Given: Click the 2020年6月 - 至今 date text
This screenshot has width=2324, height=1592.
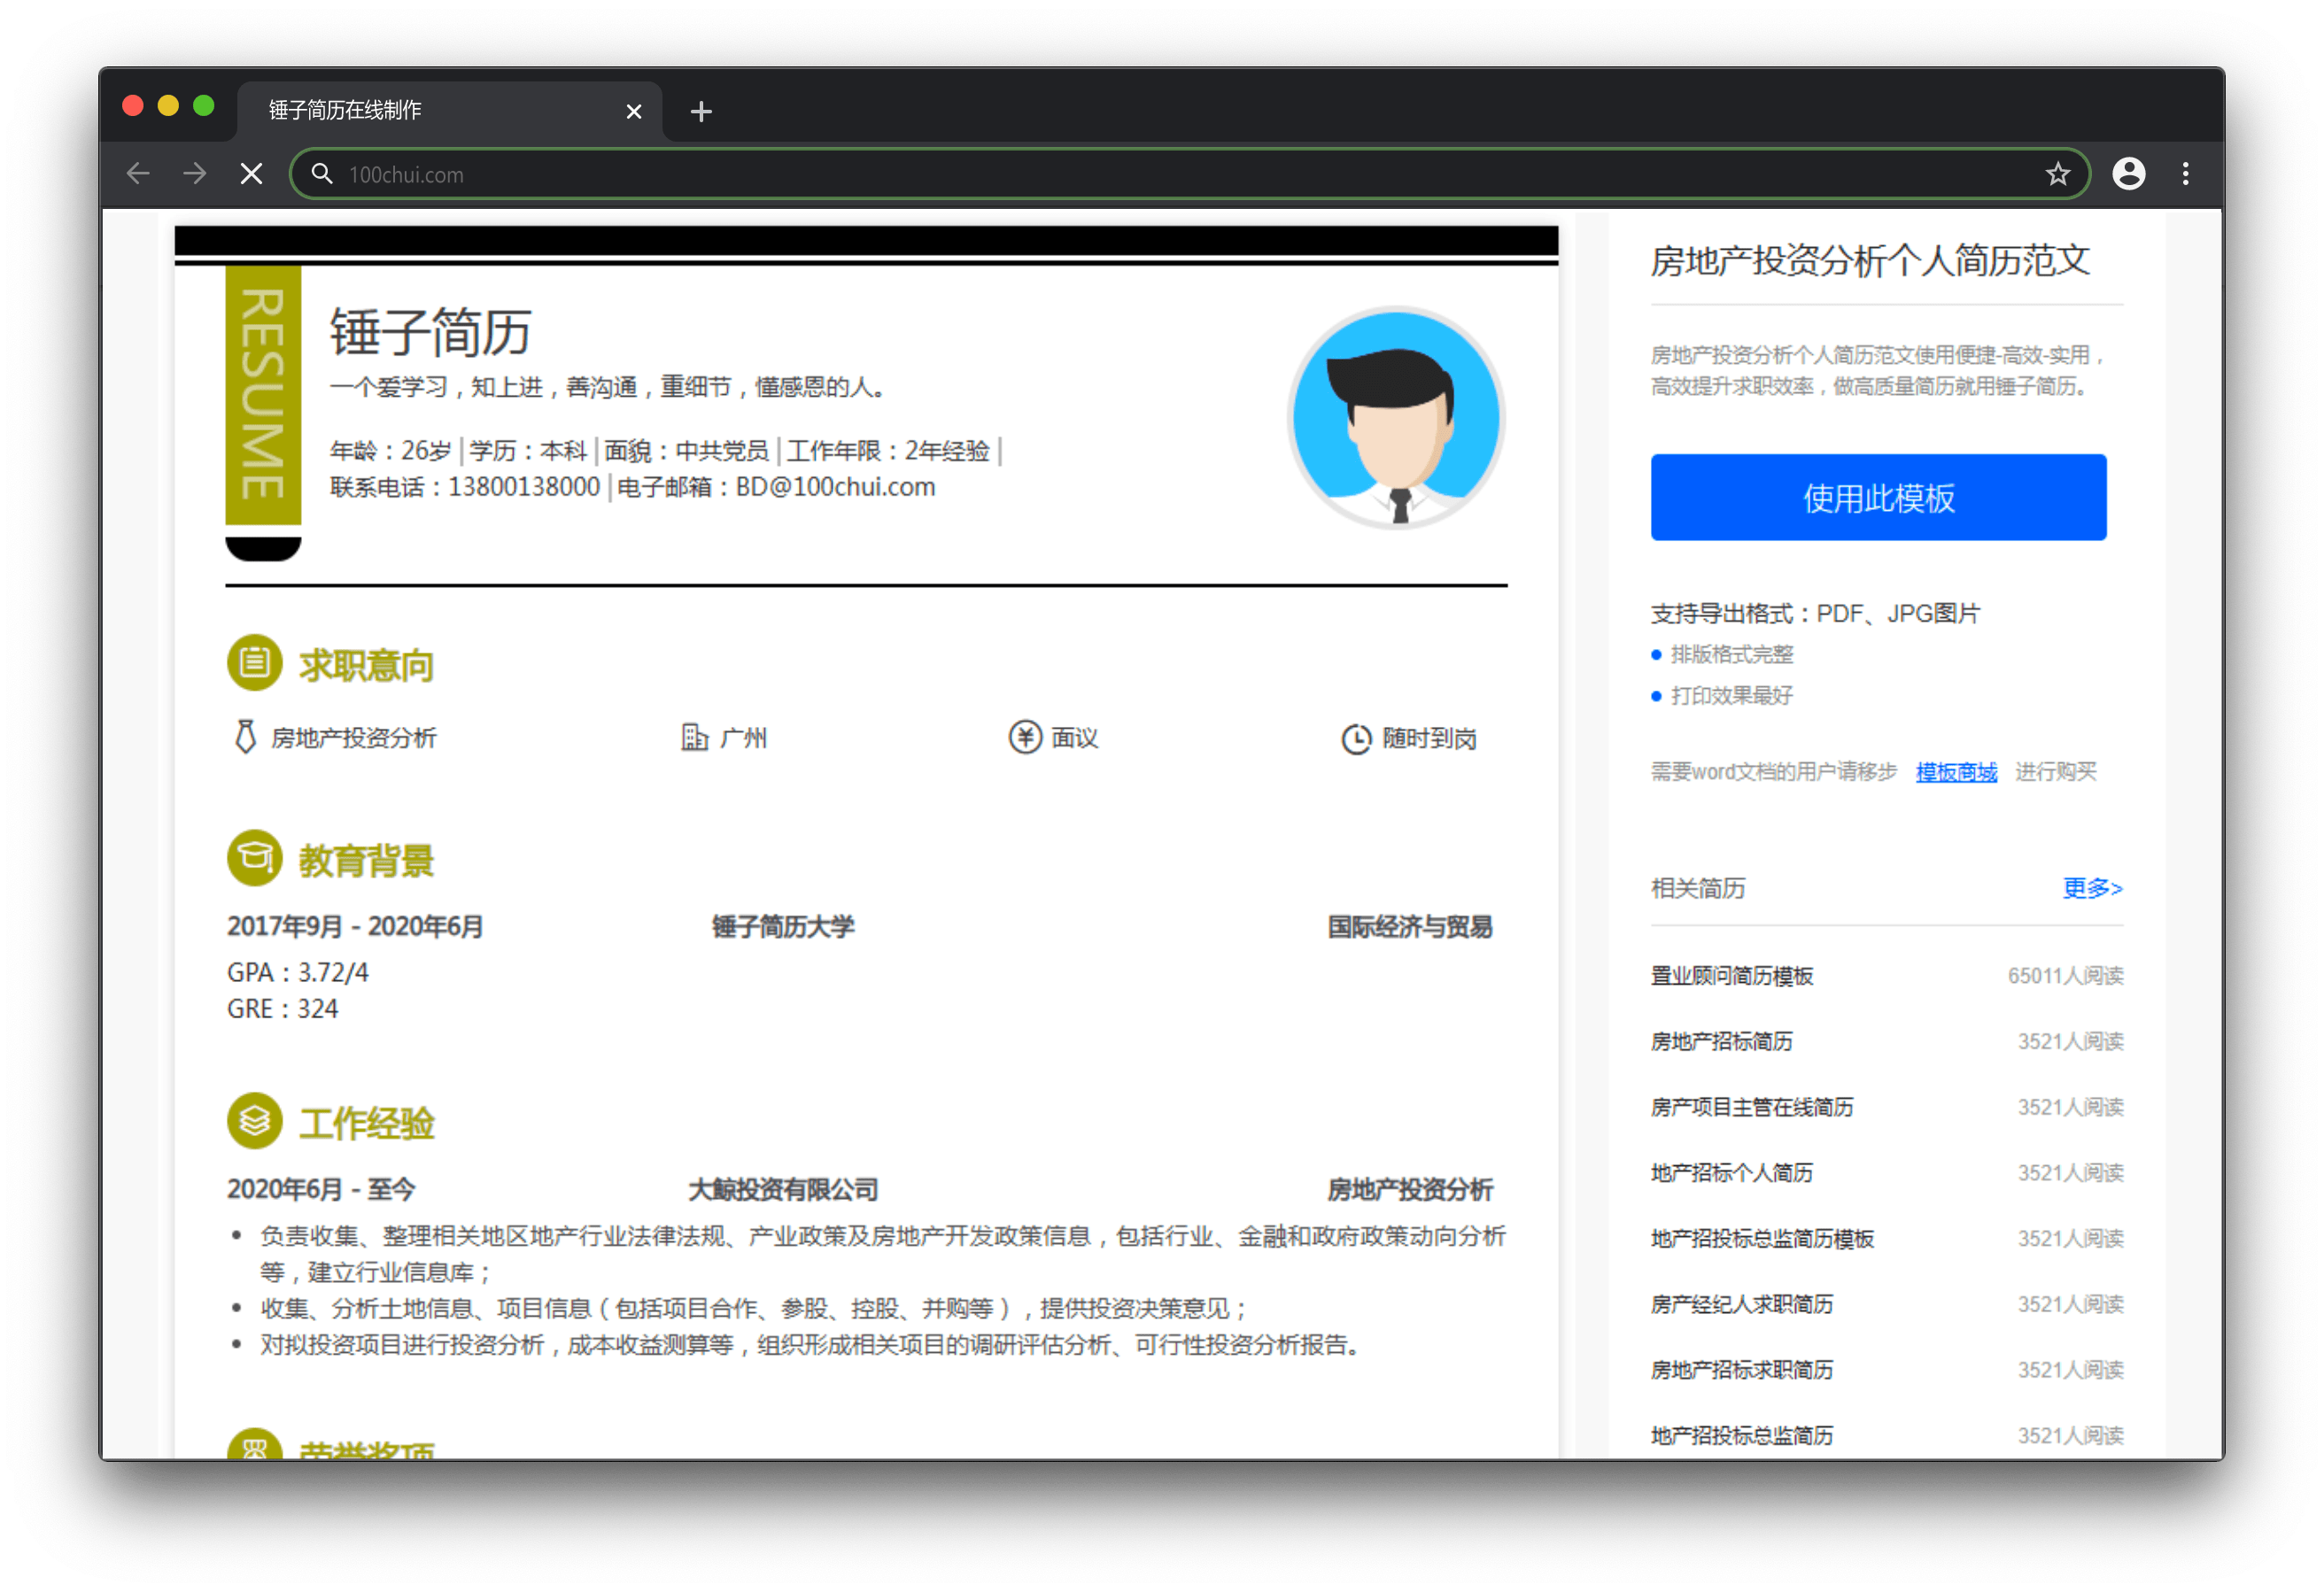Looking at the screenshot, I should (x=321, y=1190).
